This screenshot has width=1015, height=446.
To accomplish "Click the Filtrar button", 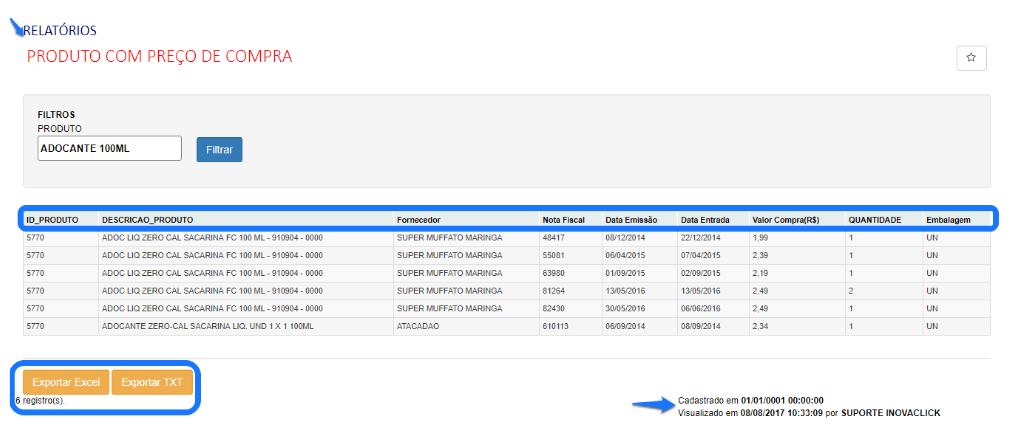I will pyautogui.click(x=219, y=150).
